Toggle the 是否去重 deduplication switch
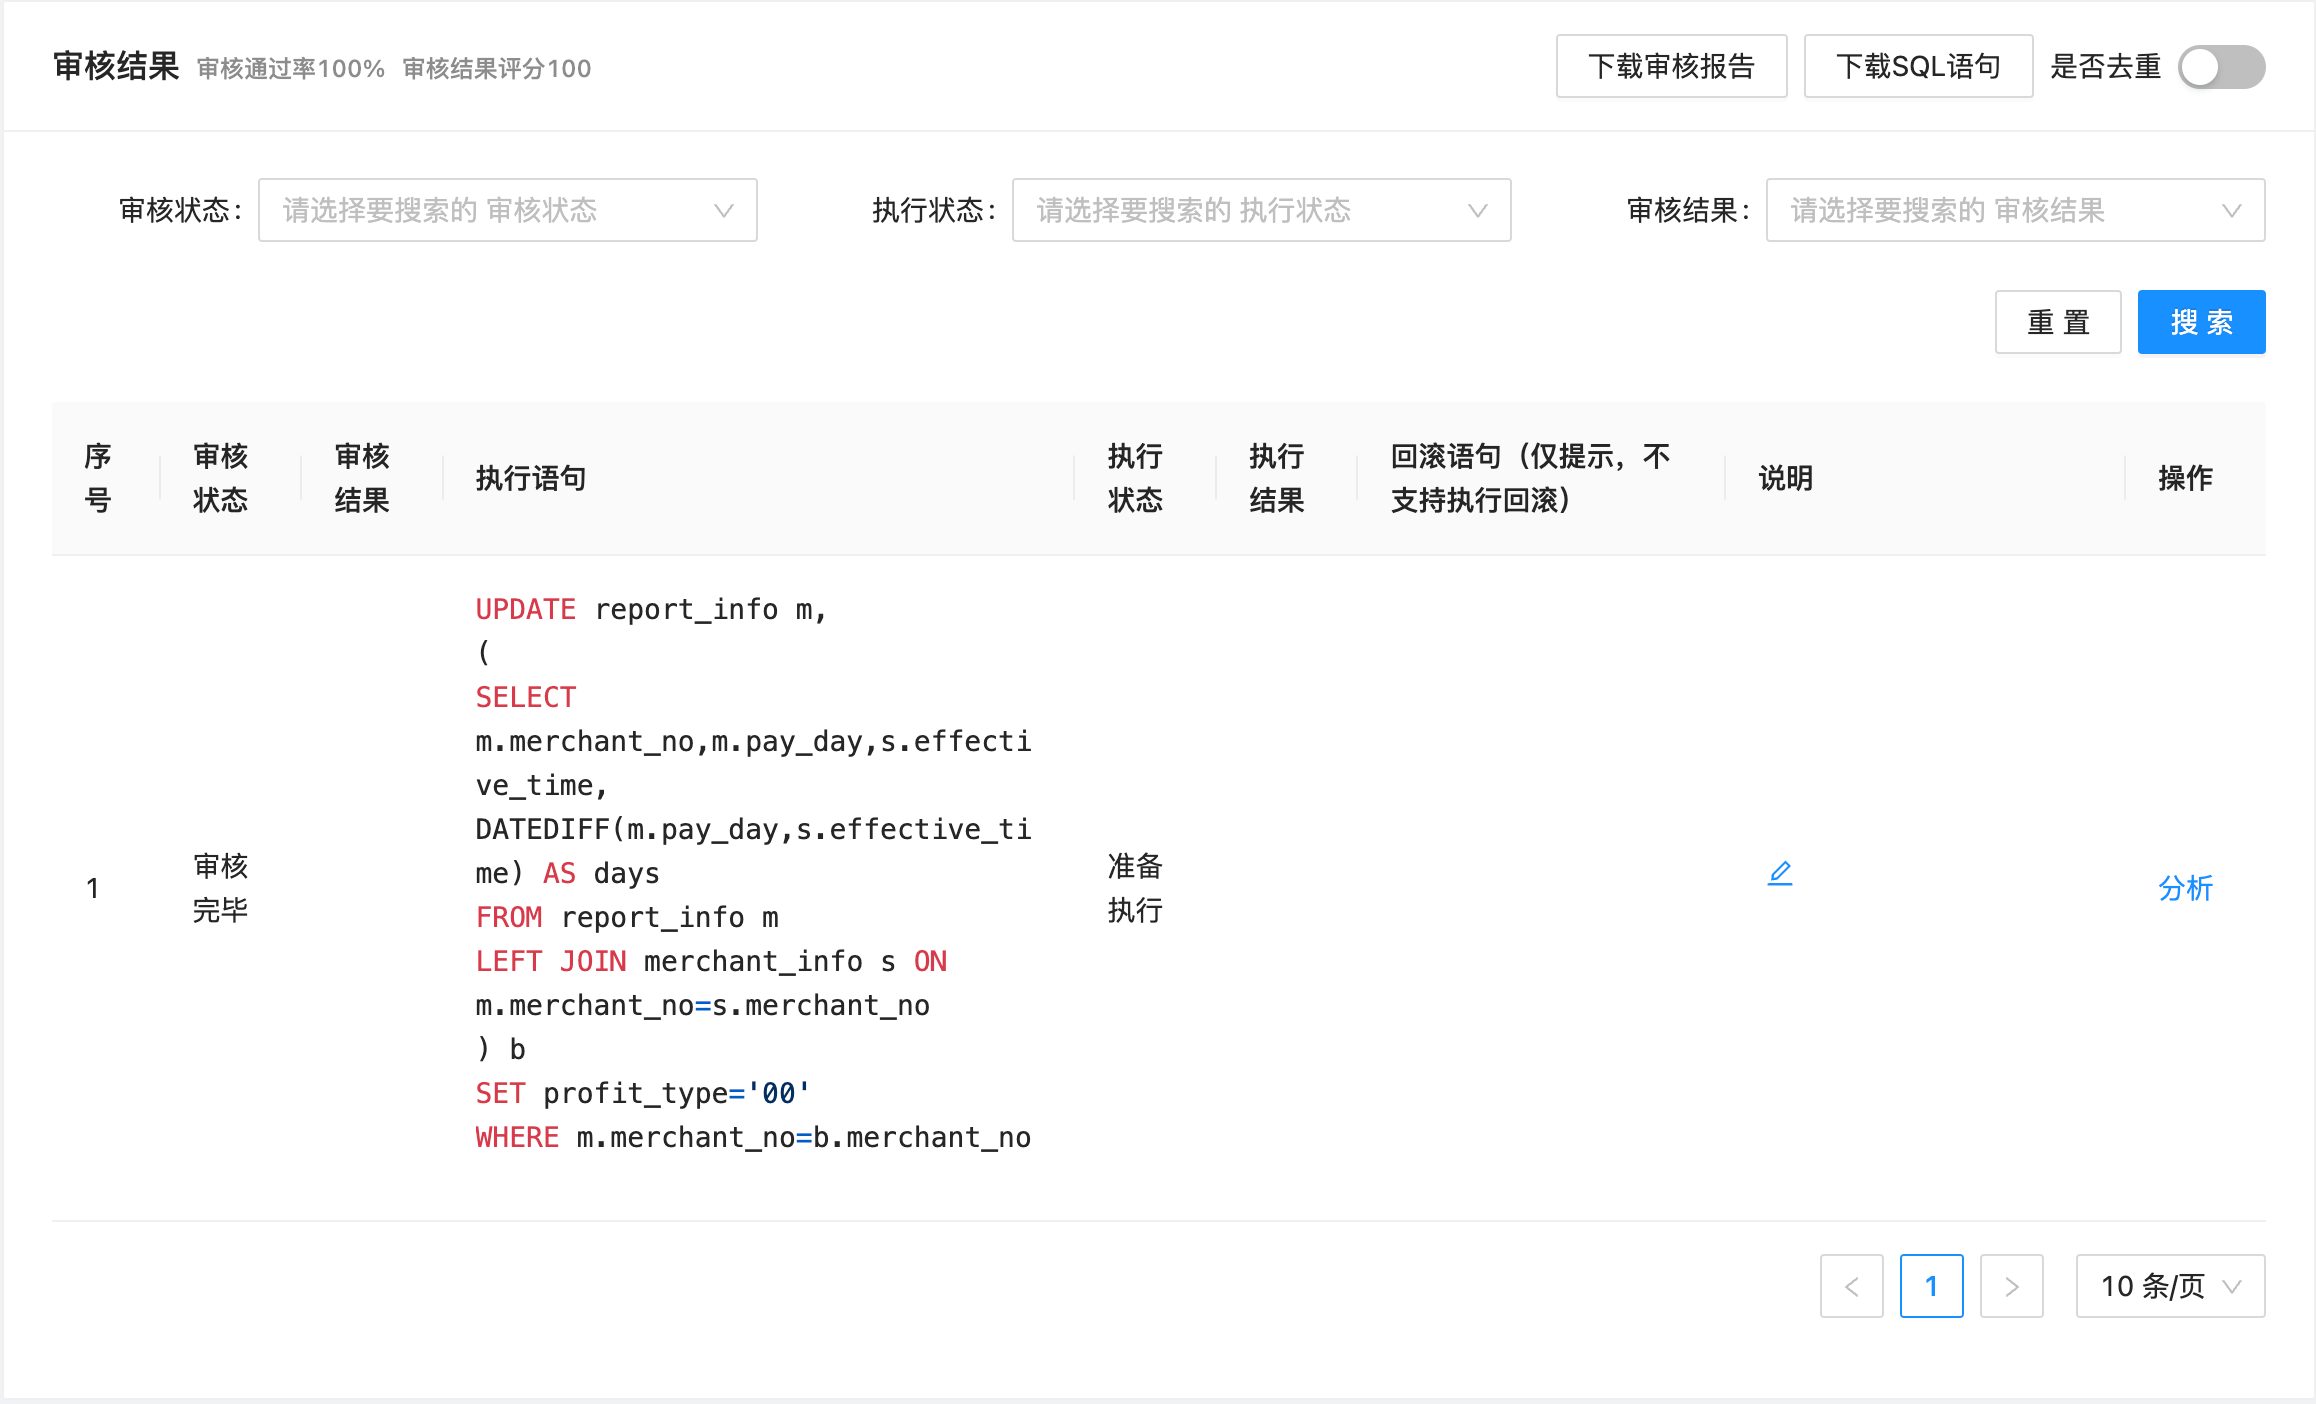This screenshot has height=1404, width=2316. pos(2221,67)
